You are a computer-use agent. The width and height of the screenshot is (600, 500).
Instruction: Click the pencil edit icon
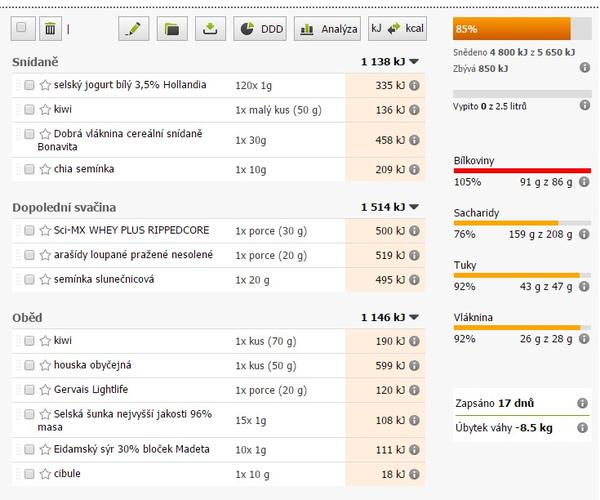coord(133,29)
